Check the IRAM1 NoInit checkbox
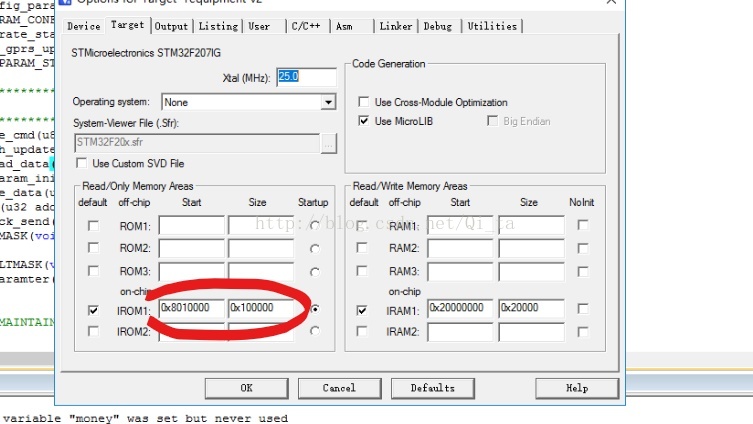 583,308
